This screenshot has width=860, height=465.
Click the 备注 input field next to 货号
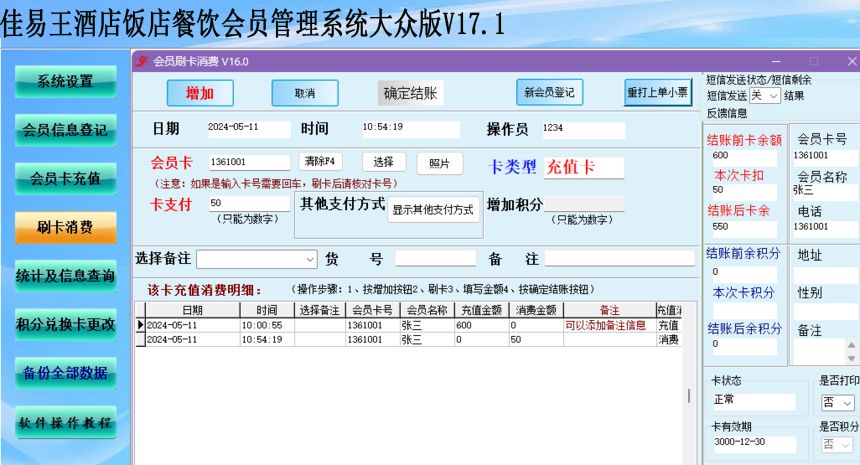pyautogui.click(x=620, y=258)
